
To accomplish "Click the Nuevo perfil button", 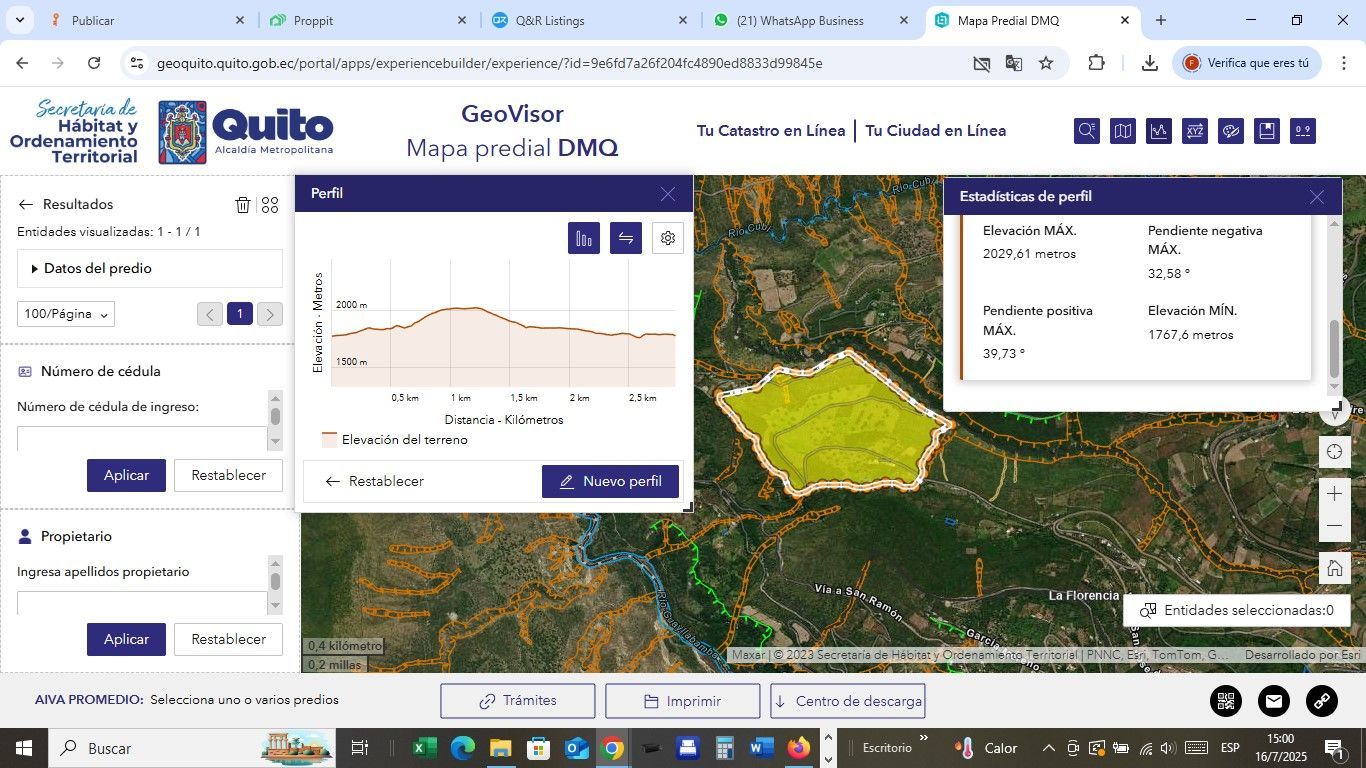I will [610, 481].
